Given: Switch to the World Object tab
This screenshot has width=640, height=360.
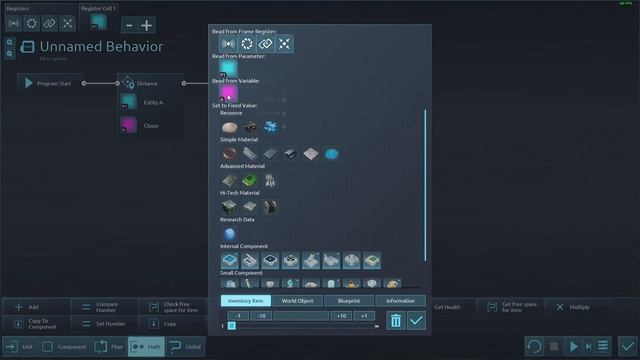Looking at the screenshot, I should pyautogui.click(x=298, y=301).
